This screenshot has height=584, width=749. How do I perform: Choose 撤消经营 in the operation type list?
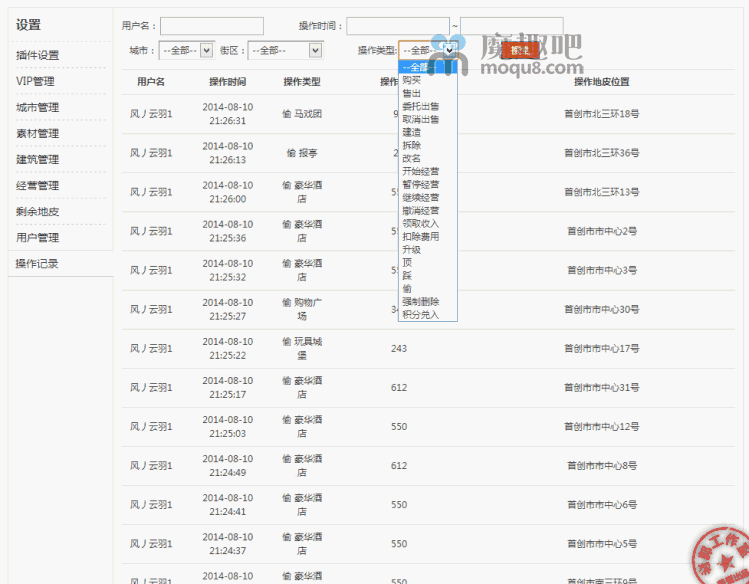[x=428, y=211]
